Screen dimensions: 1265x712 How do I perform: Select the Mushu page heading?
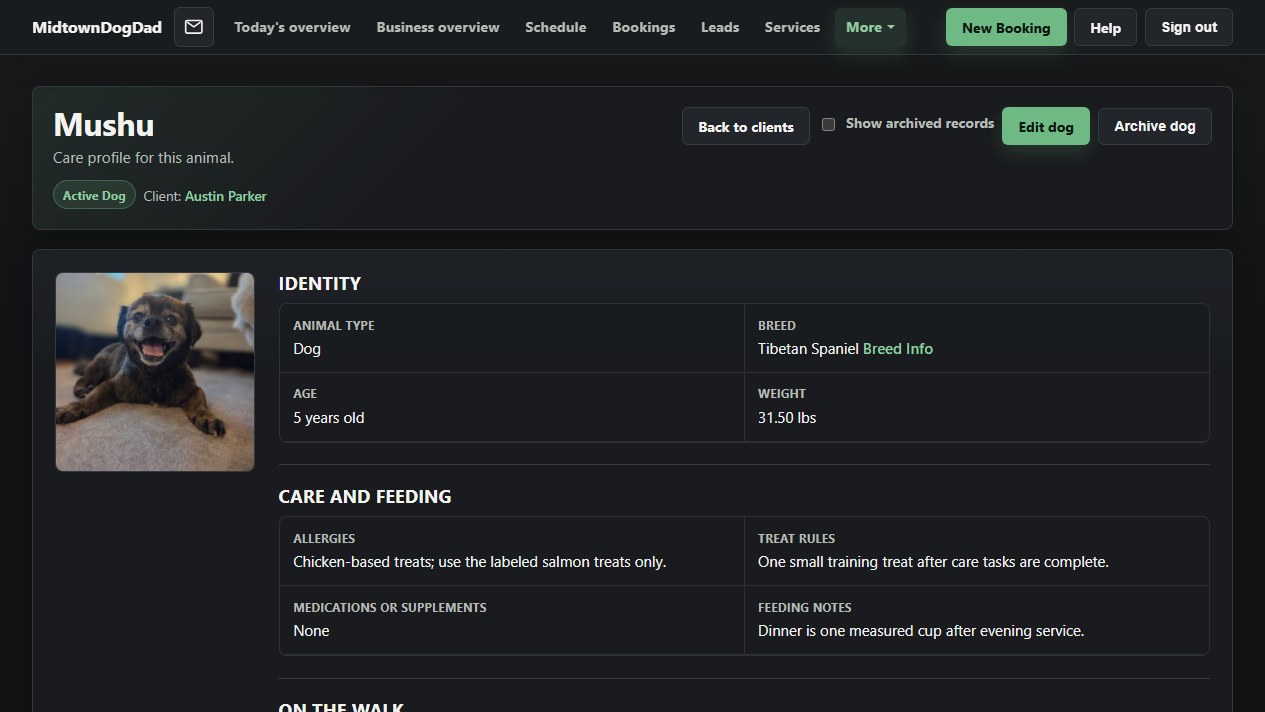(x=104, y=125)
